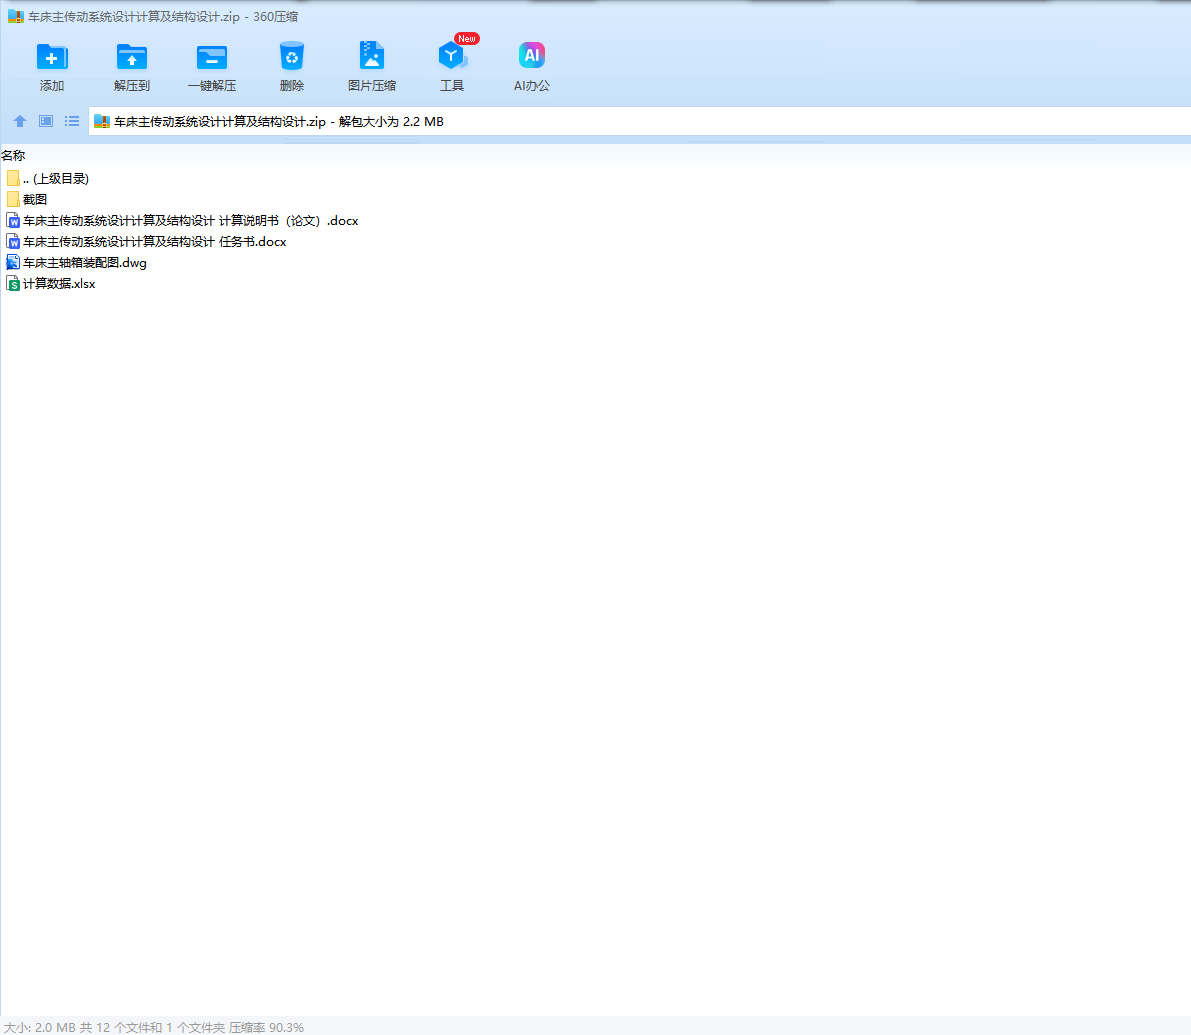
Task: Click the 添加 (Add) toolbar icon
Action: (x=52, y=57)
